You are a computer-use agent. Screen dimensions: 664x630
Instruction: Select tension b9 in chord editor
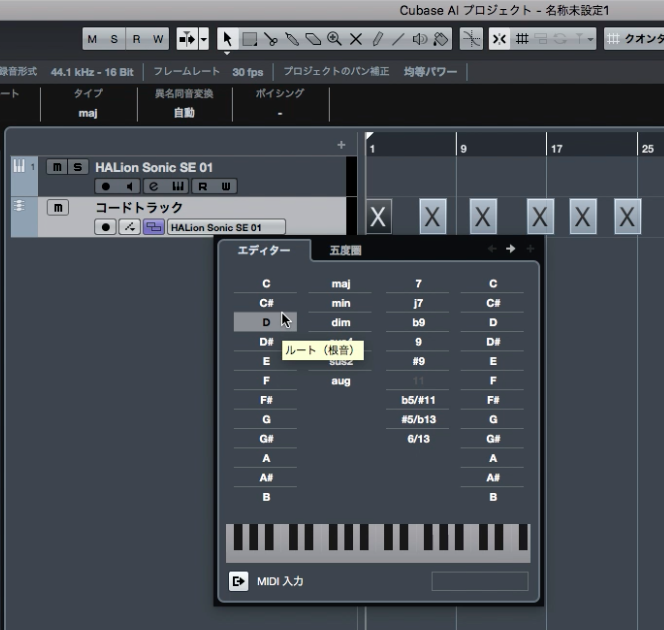click(418, 322)
